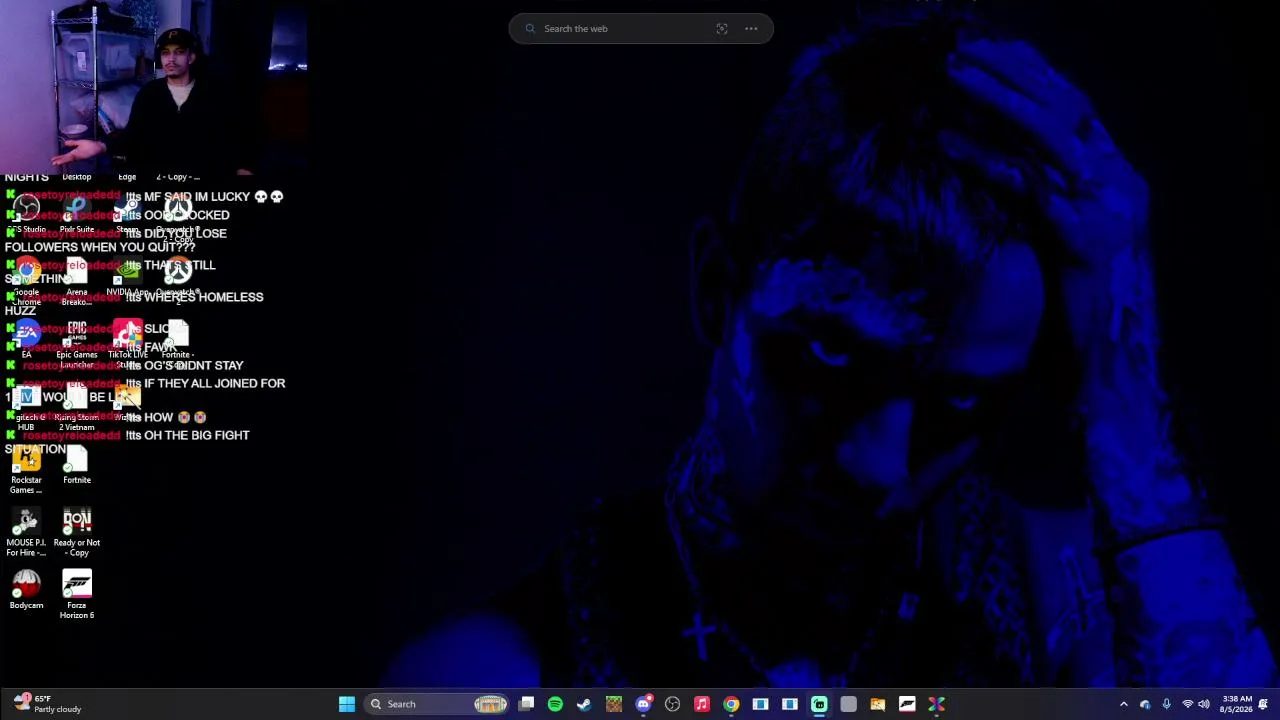Open TikTok LIVE Studio desktop icon

tap(127, 345)
